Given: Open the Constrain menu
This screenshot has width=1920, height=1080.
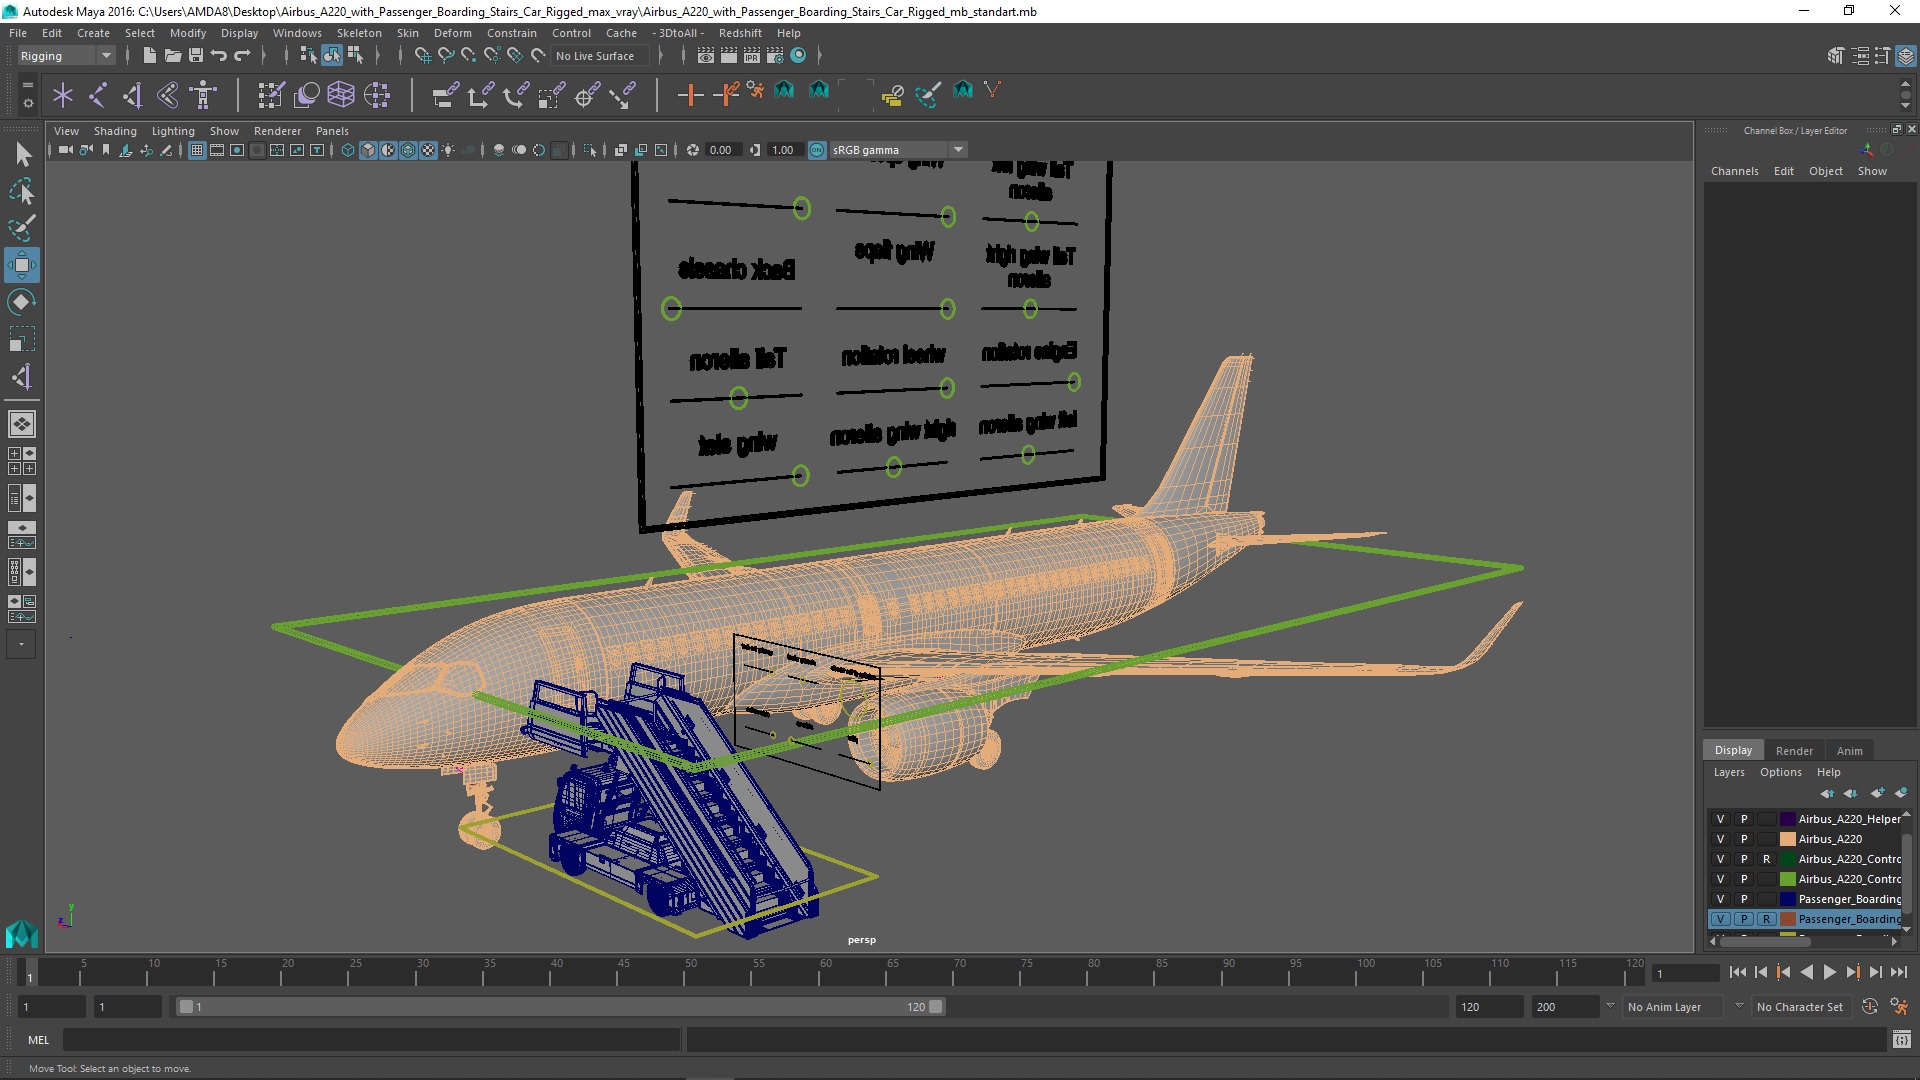Looking at the screenshot, I should 511,33.
